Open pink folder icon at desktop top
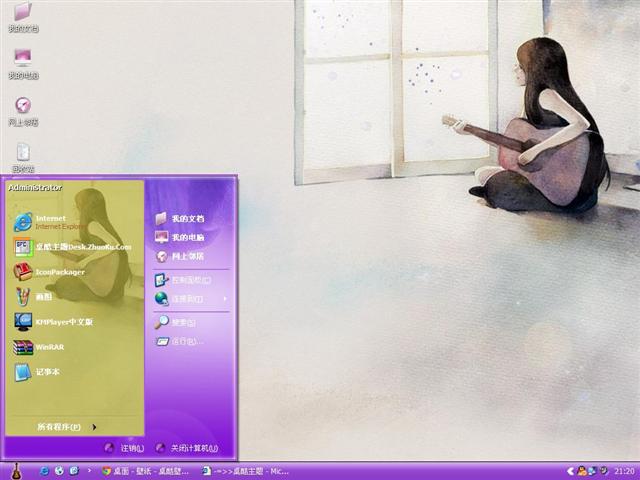The height and width of the screenshot is (480, 640). tap(23, 17)
